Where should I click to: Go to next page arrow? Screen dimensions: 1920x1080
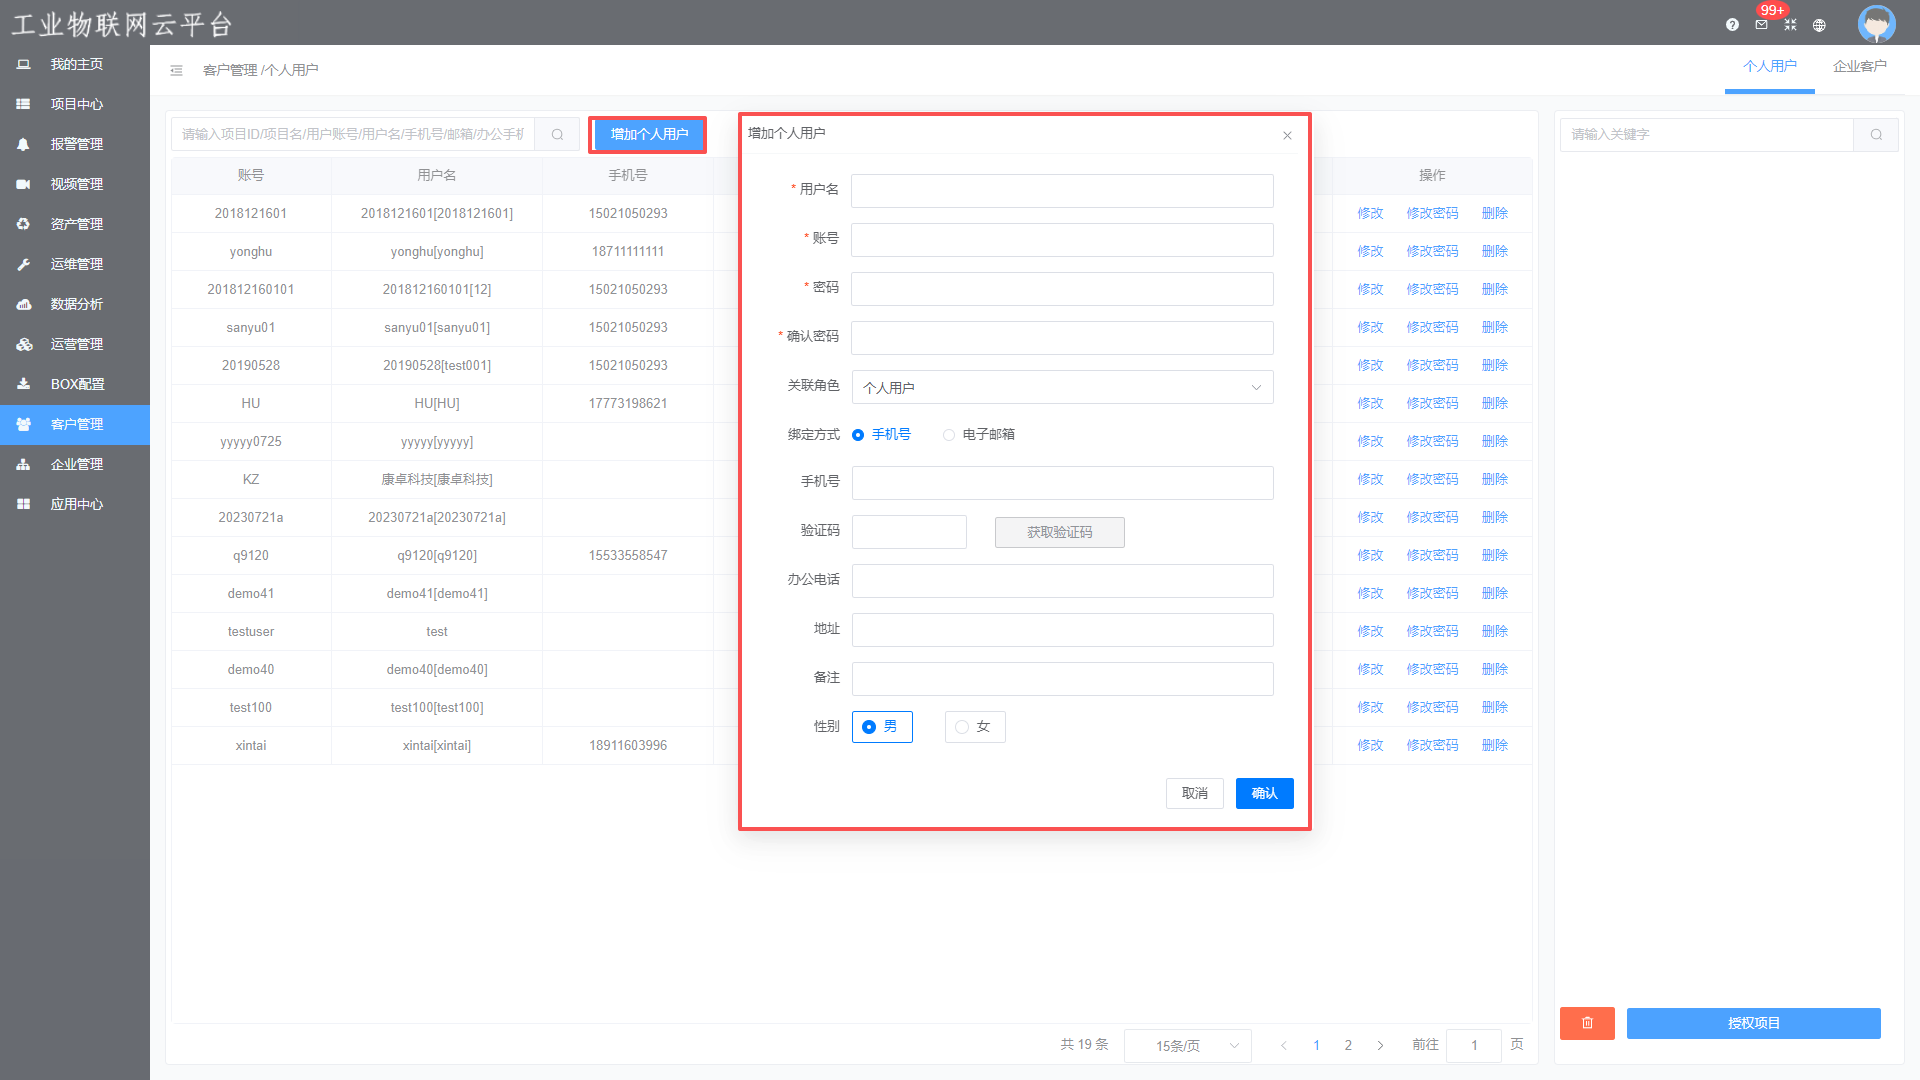(1380, 1046)
